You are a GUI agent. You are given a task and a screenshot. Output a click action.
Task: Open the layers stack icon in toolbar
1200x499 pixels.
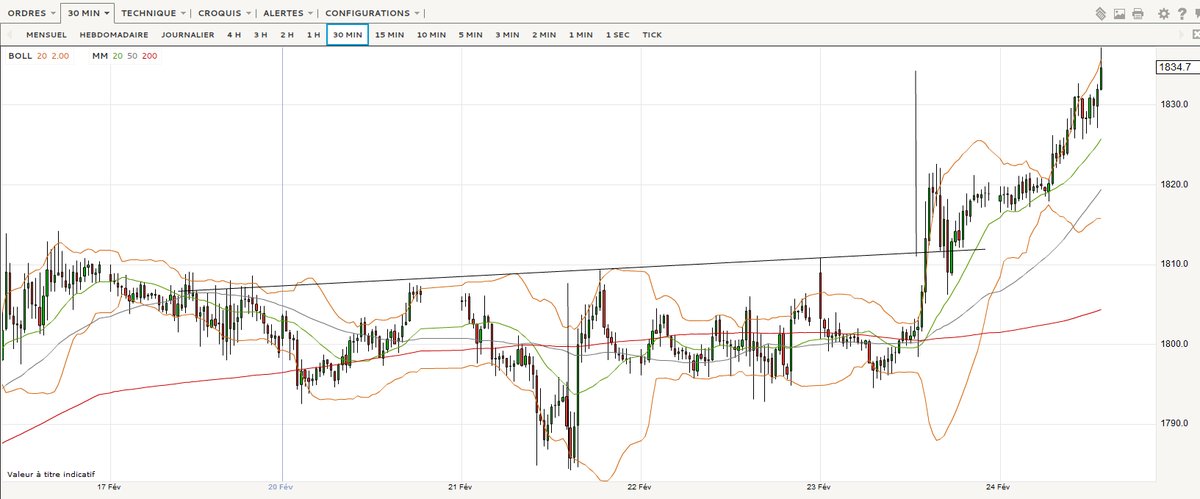click(1099, 14)
